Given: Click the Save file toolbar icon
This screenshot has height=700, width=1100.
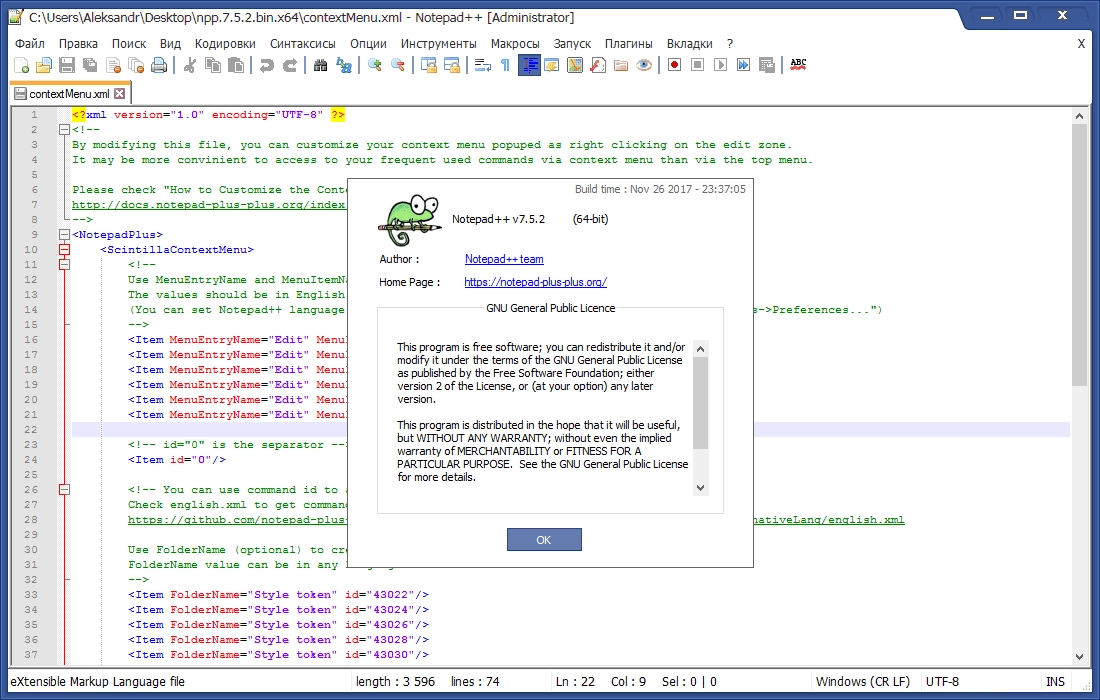Looking at the screenshot, I should [67, 65].
